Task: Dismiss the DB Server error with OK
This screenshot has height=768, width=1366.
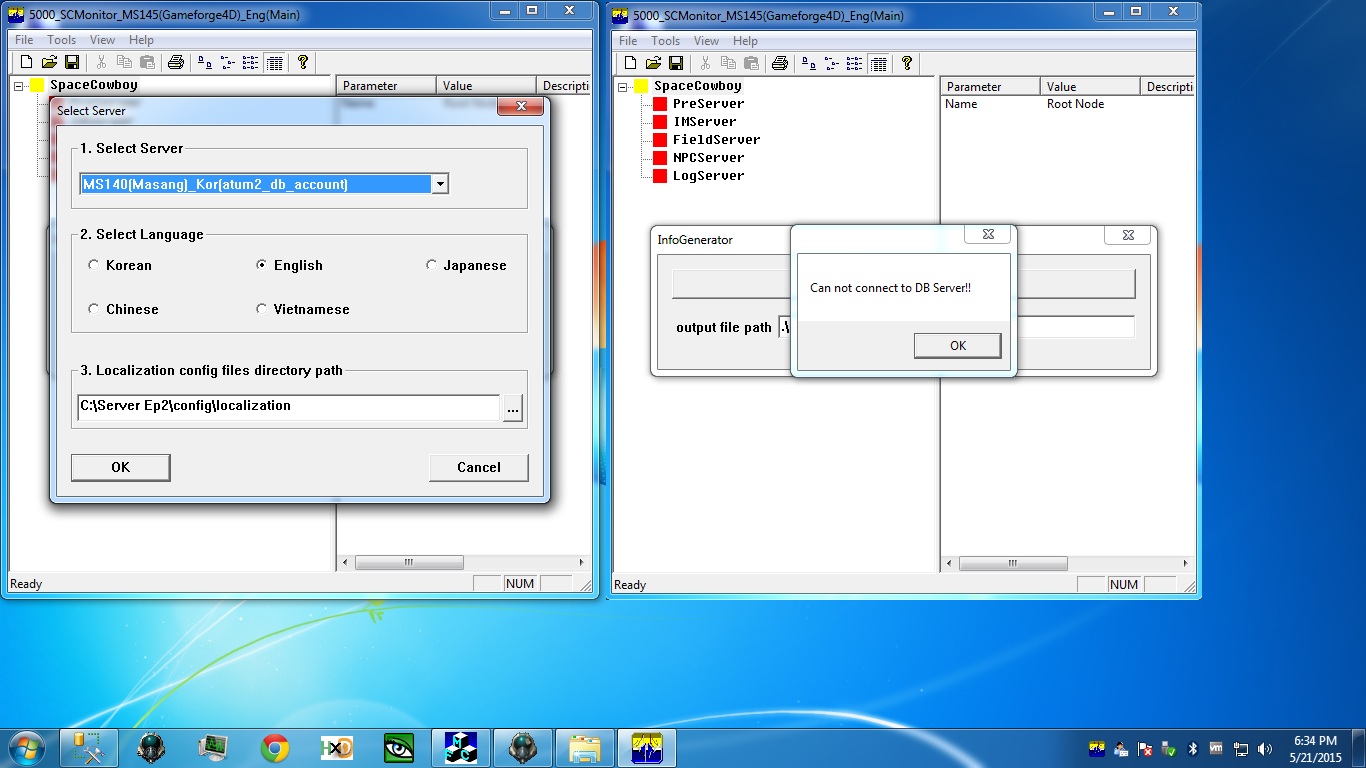Action: [957, 345]
